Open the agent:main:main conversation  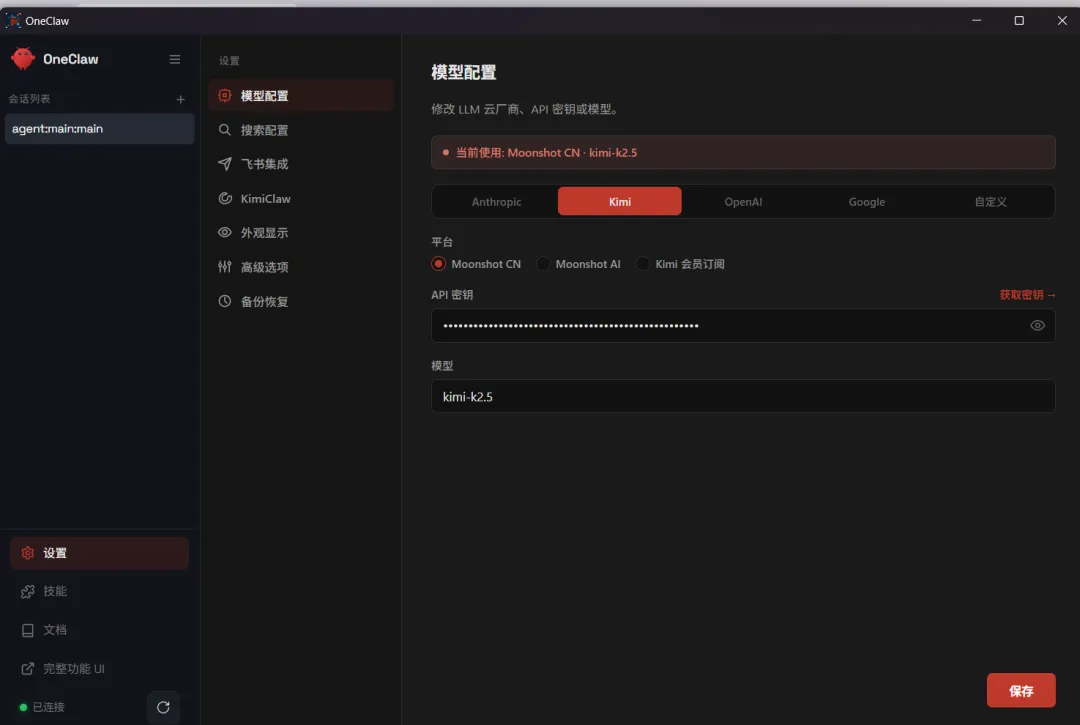tap(100, 129)
